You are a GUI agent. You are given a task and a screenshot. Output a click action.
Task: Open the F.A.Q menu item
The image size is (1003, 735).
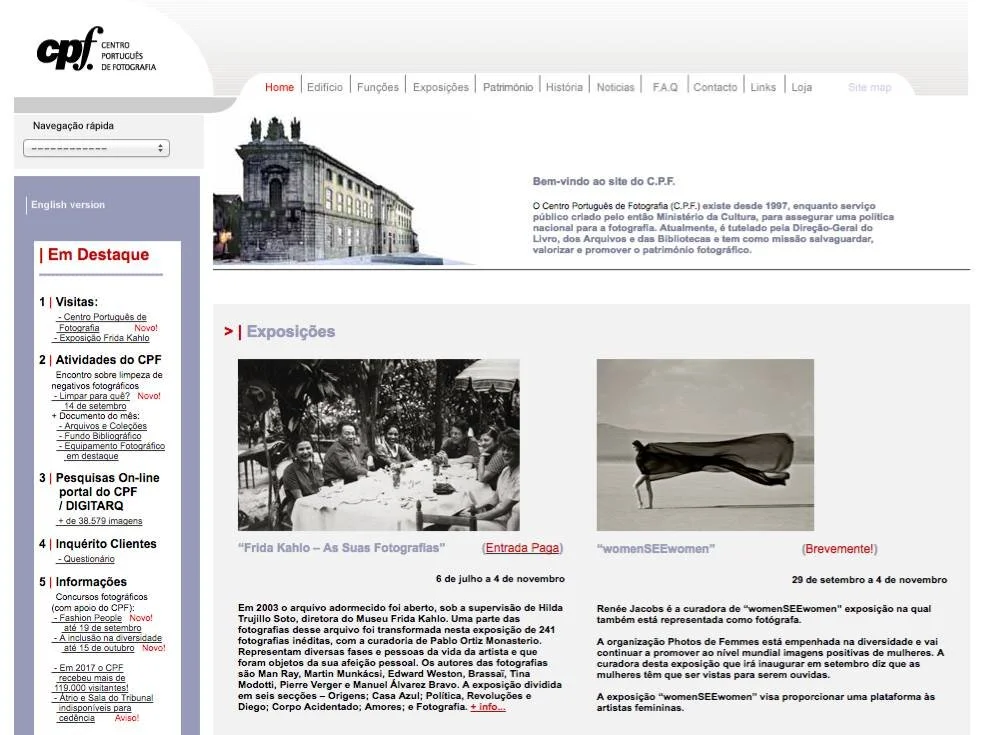click(665, 87)
